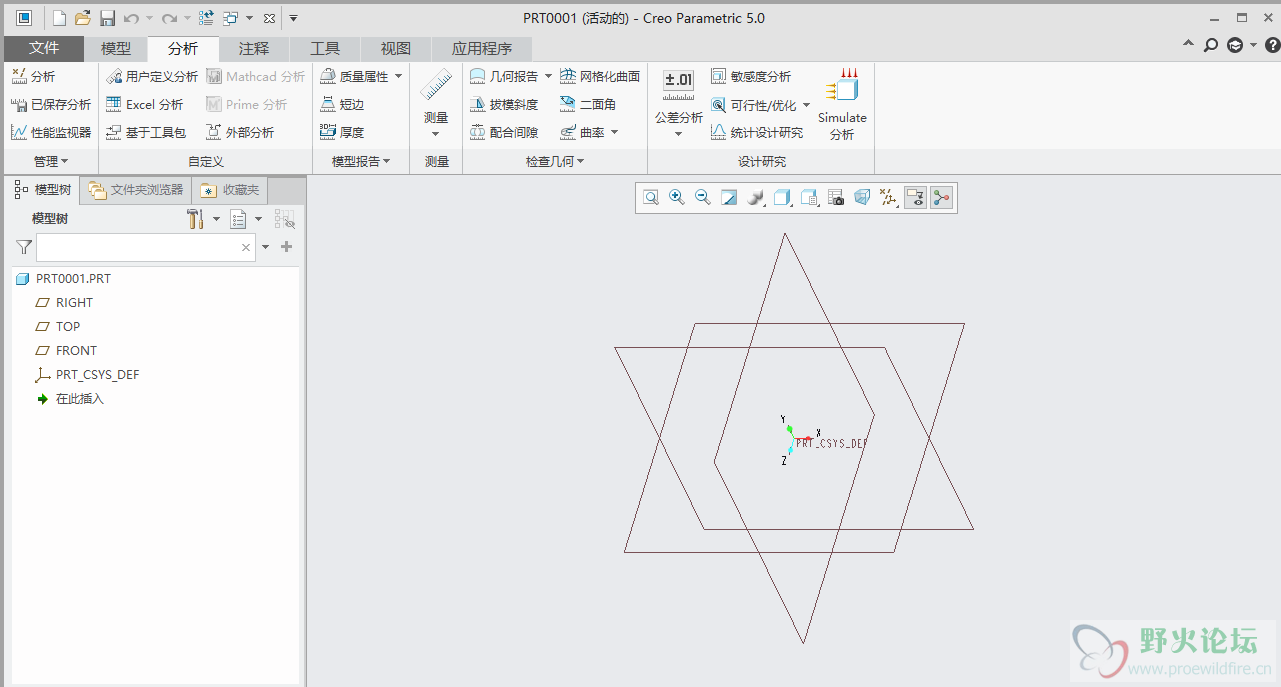Open the Datum Display Filters icon

click(888, 198)
